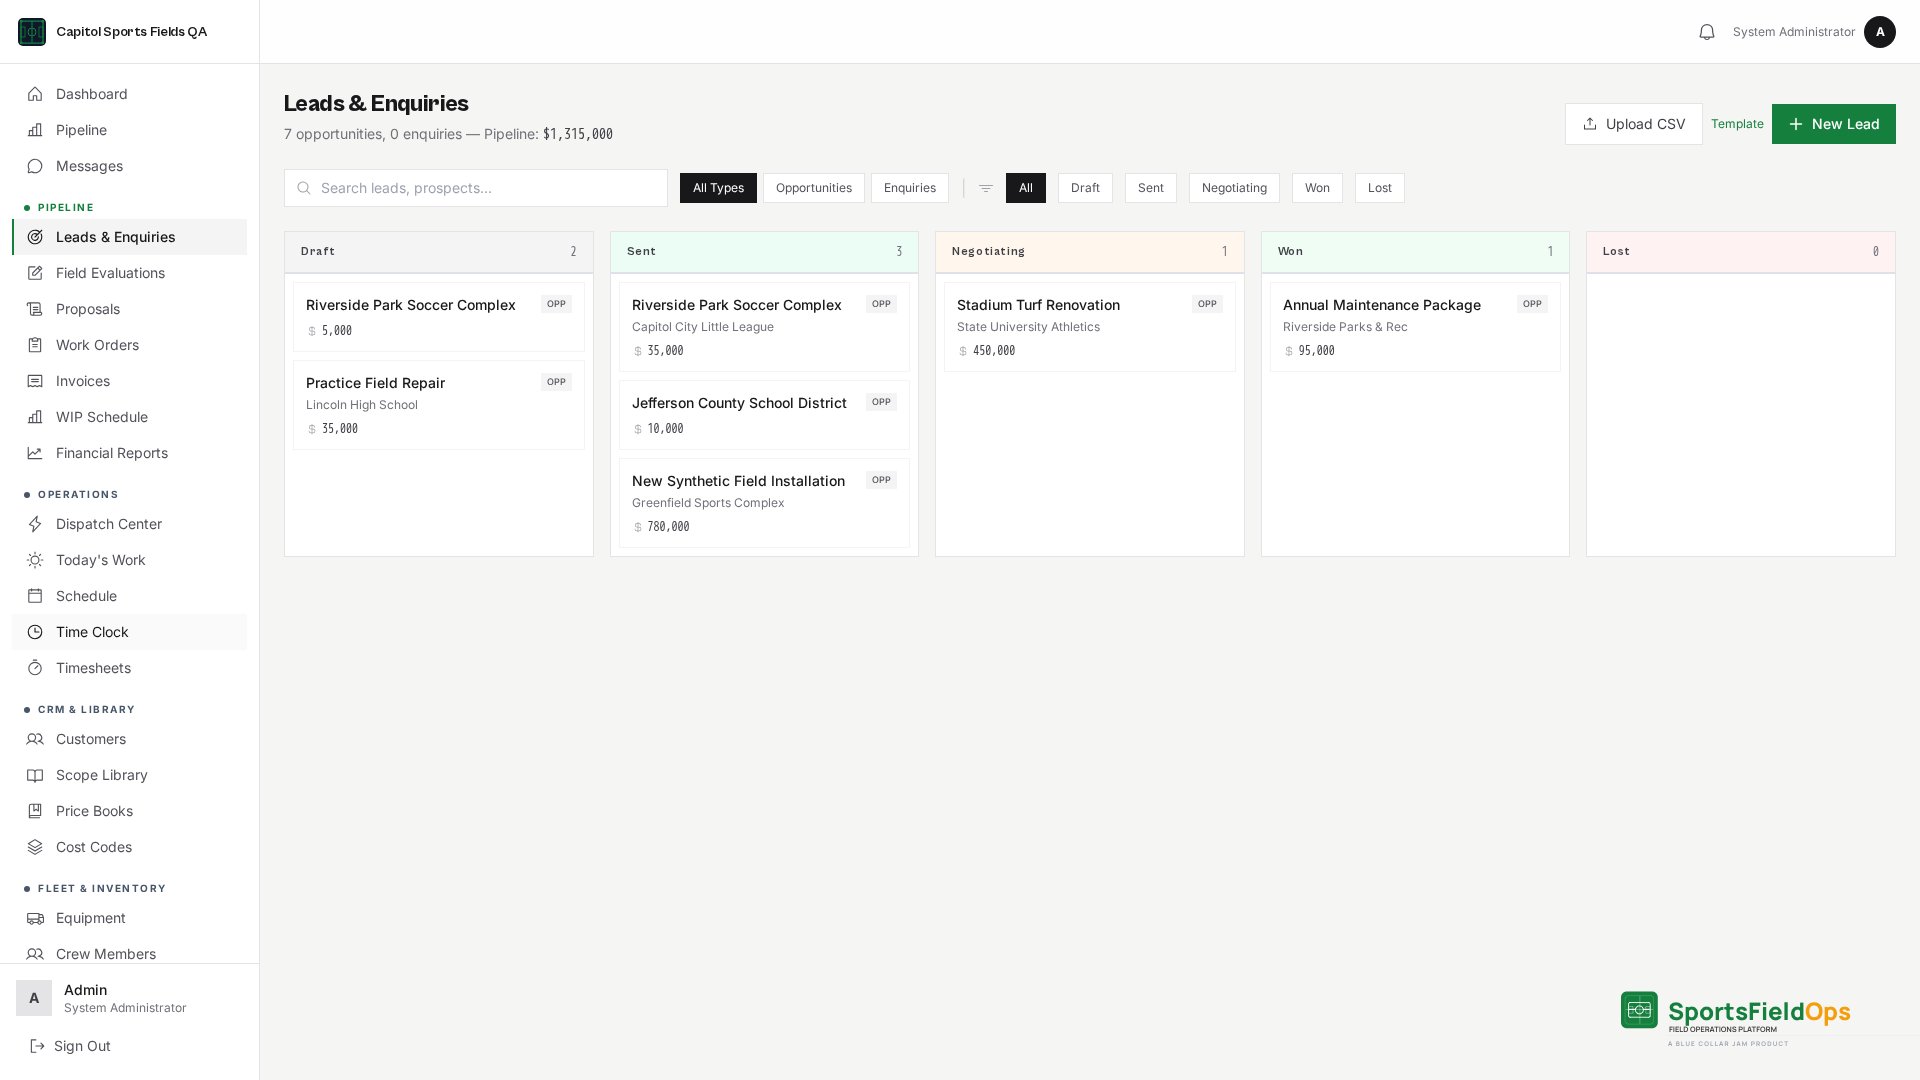The image size is (1920, 1080).
Task: Navigate to Messages
Action: click(130, 166)
